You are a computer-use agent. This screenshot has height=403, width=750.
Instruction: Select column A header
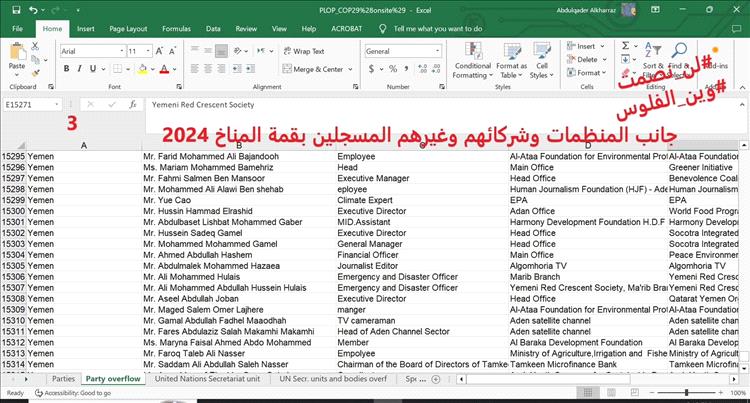coord(84,145)
